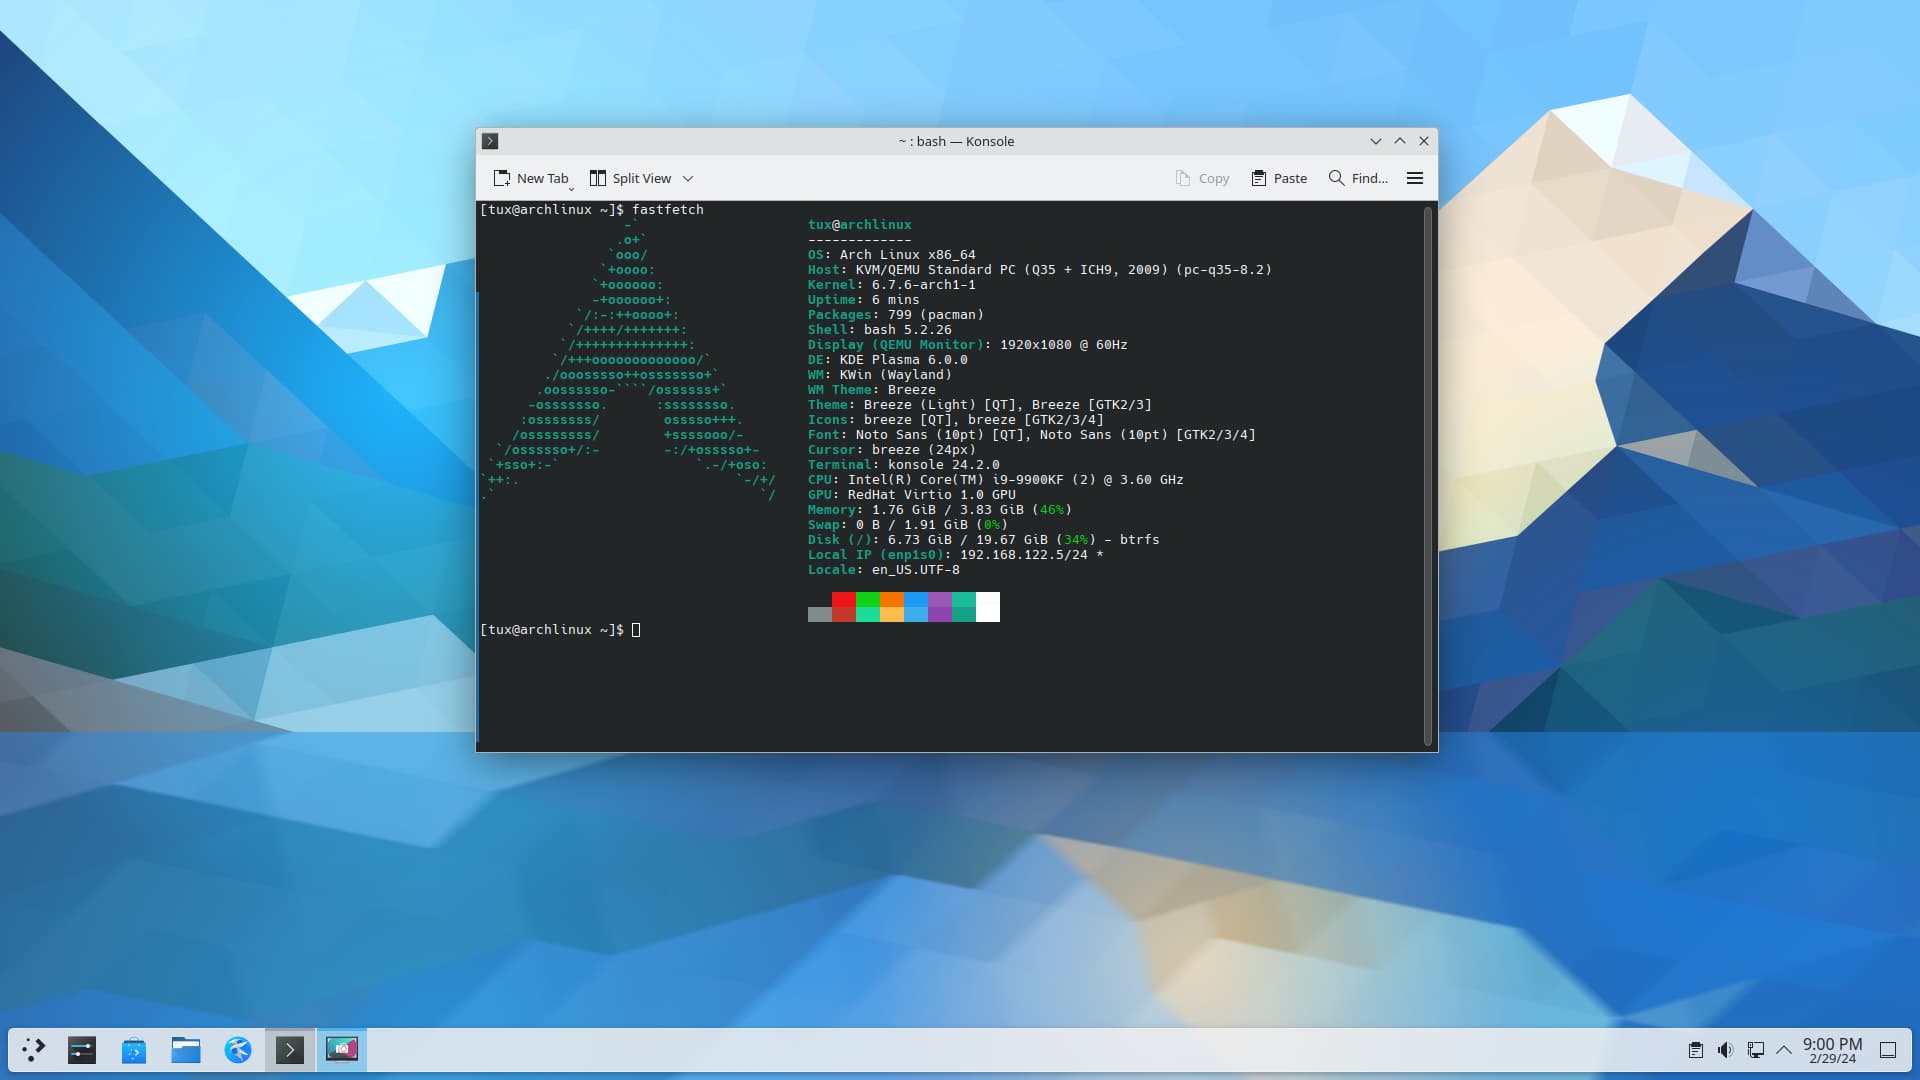Click the 'fastfetch' command text

tap(668, 210)
